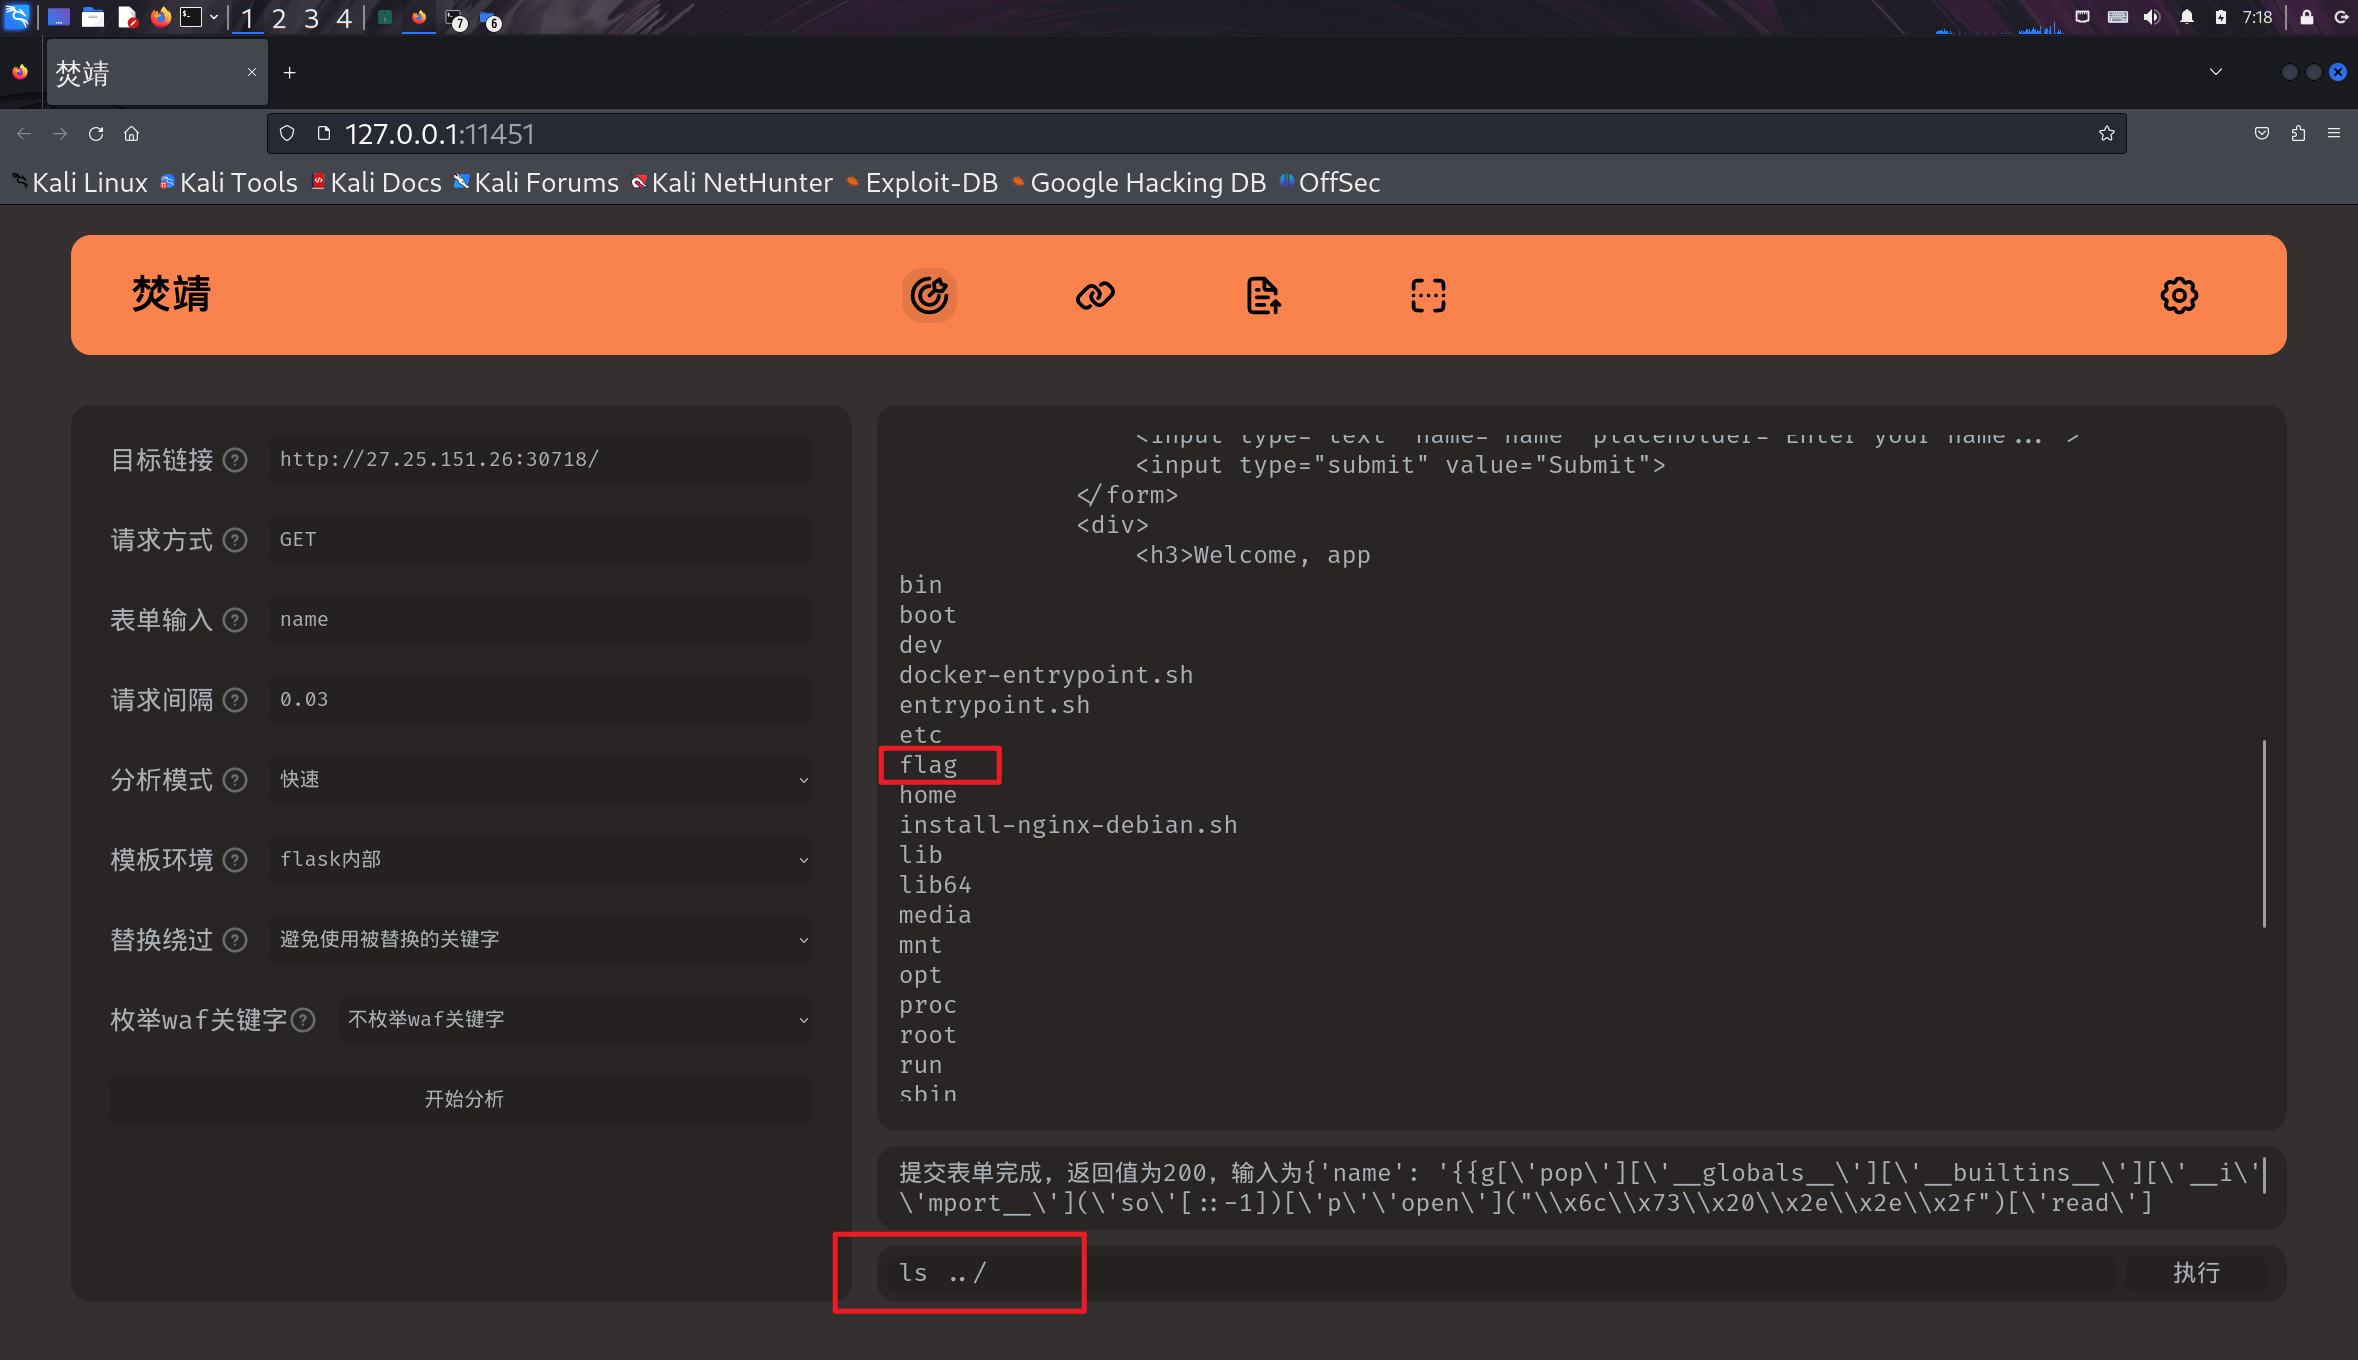Open the 枚举waf关键字 dropdown

tap(575, 1020)
